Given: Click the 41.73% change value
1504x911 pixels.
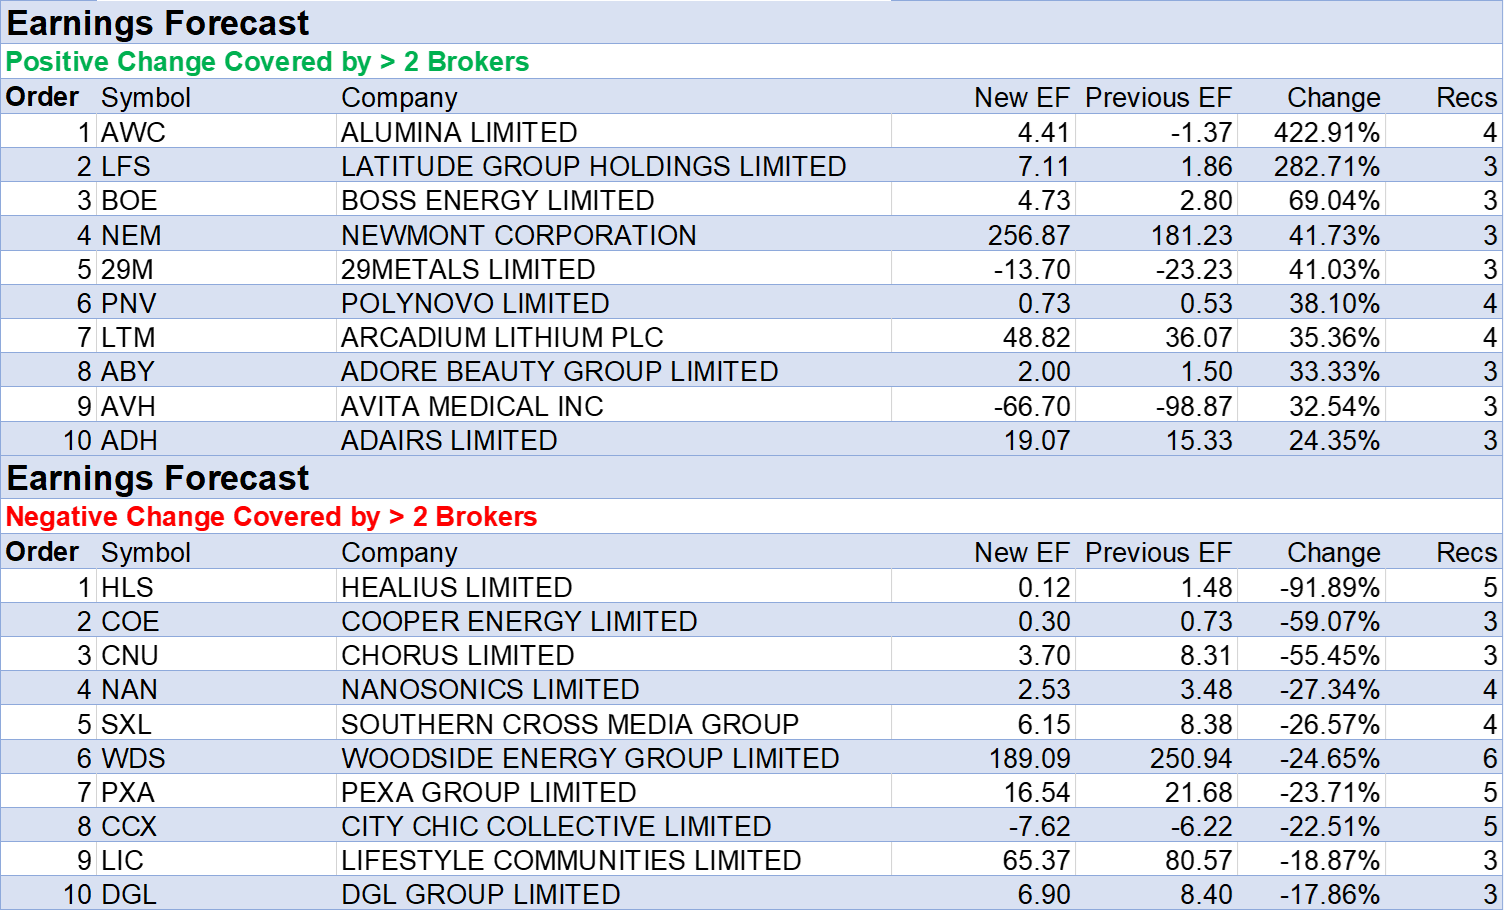Looking at the screenshot, I should [1334, 235].
